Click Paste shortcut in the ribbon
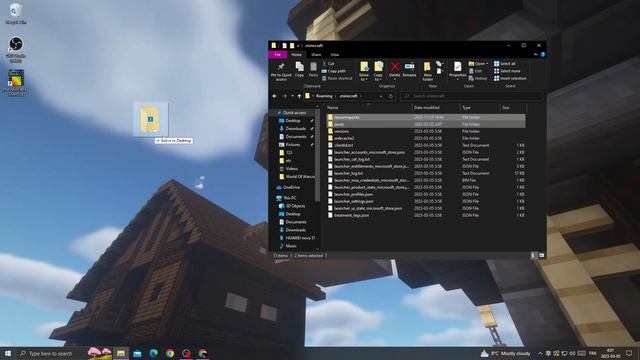This screenshot has height=360, width=640. point(337,78)
